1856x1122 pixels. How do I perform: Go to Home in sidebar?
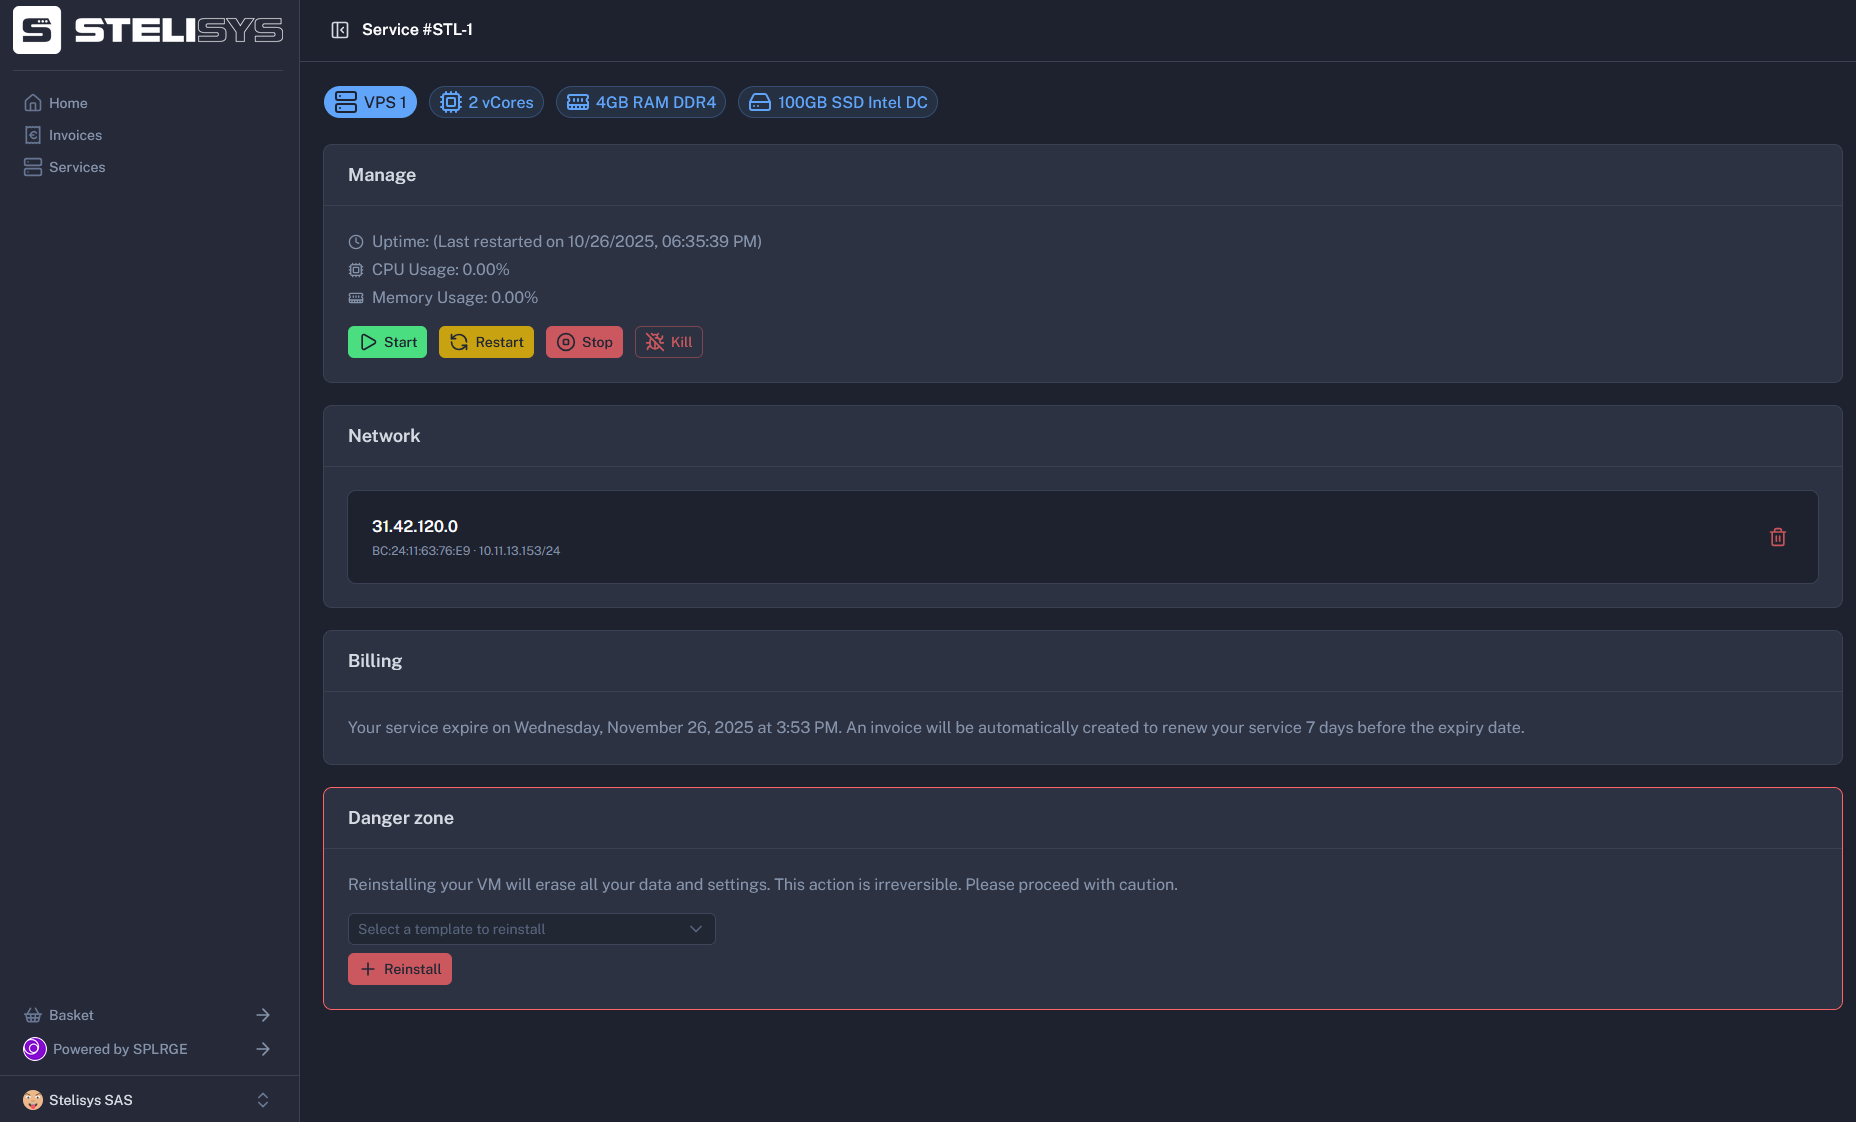(67, 103)
